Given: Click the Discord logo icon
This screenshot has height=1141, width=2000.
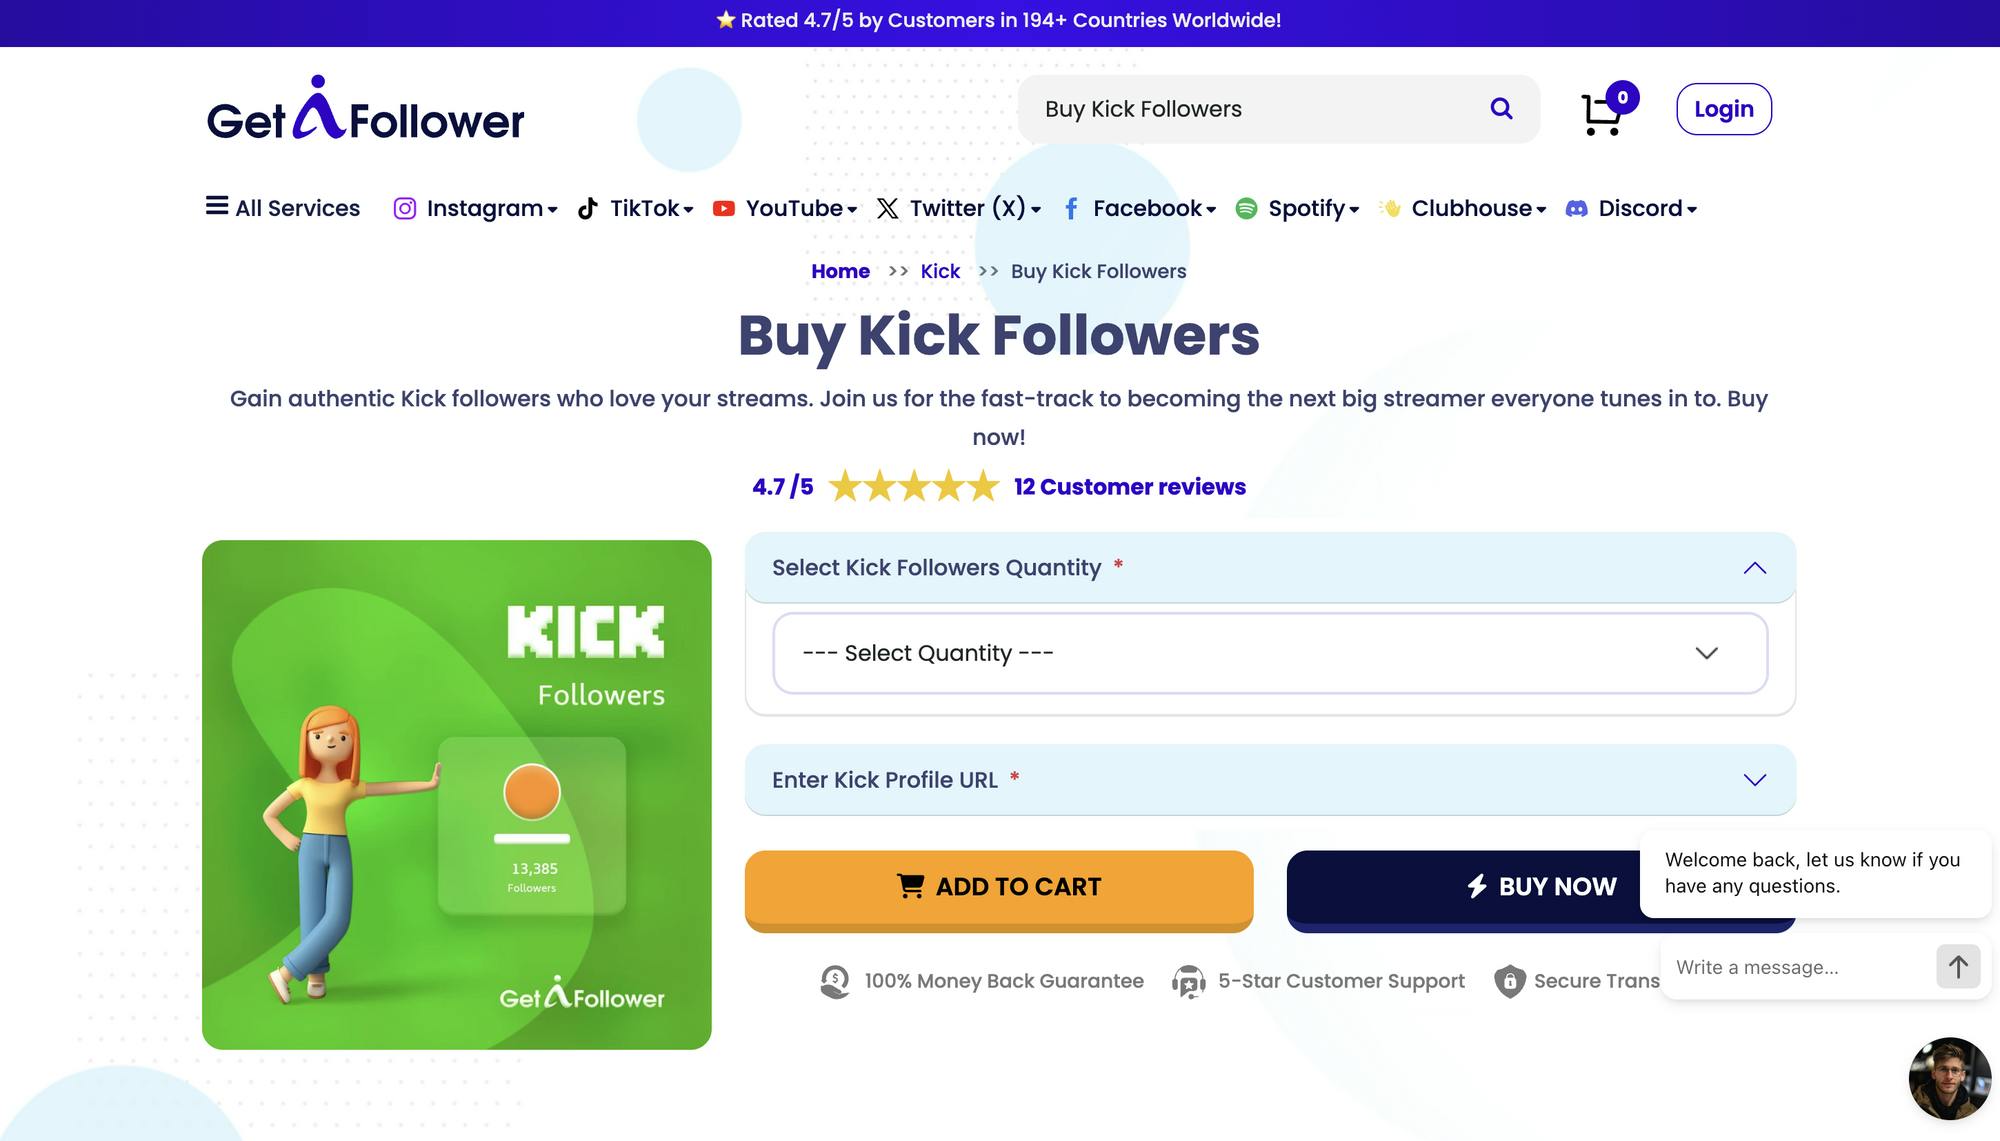Looking at the screenshot, I should click(1577, 208).
